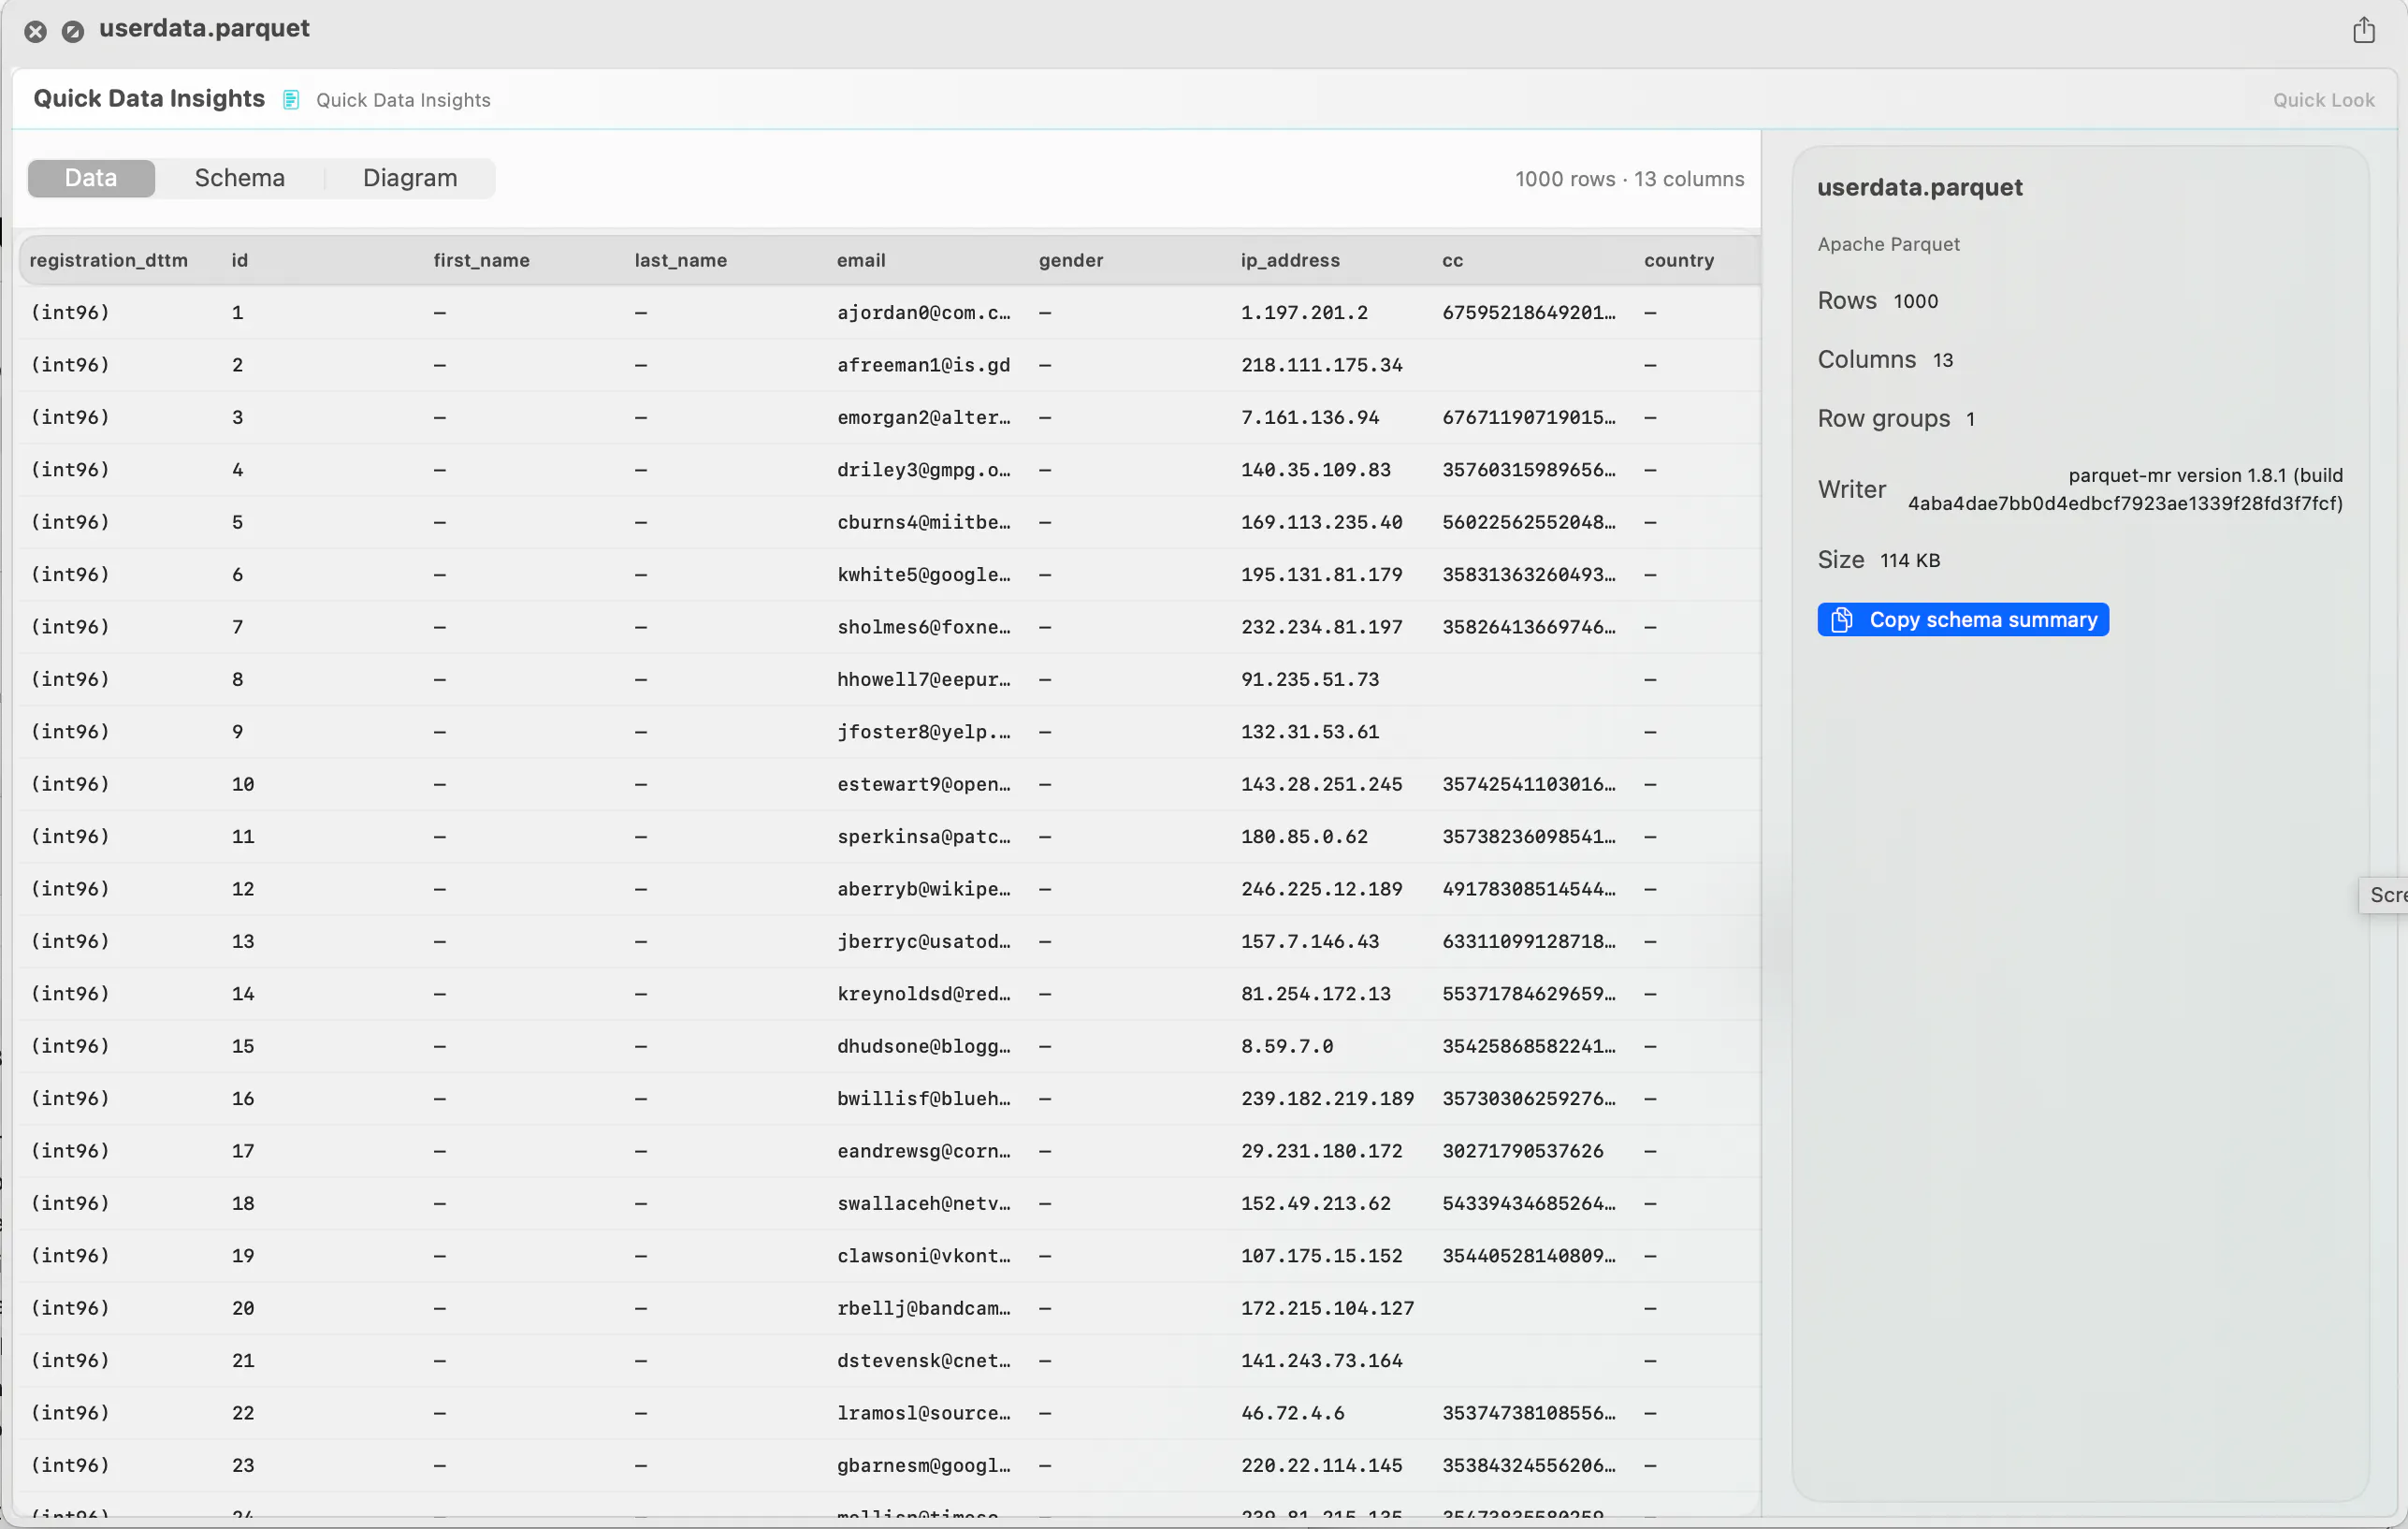Image resolution: width=2408 pixels, height=1529 pixels.
Task: Click the registration_dttm column header
Action: 109,260
